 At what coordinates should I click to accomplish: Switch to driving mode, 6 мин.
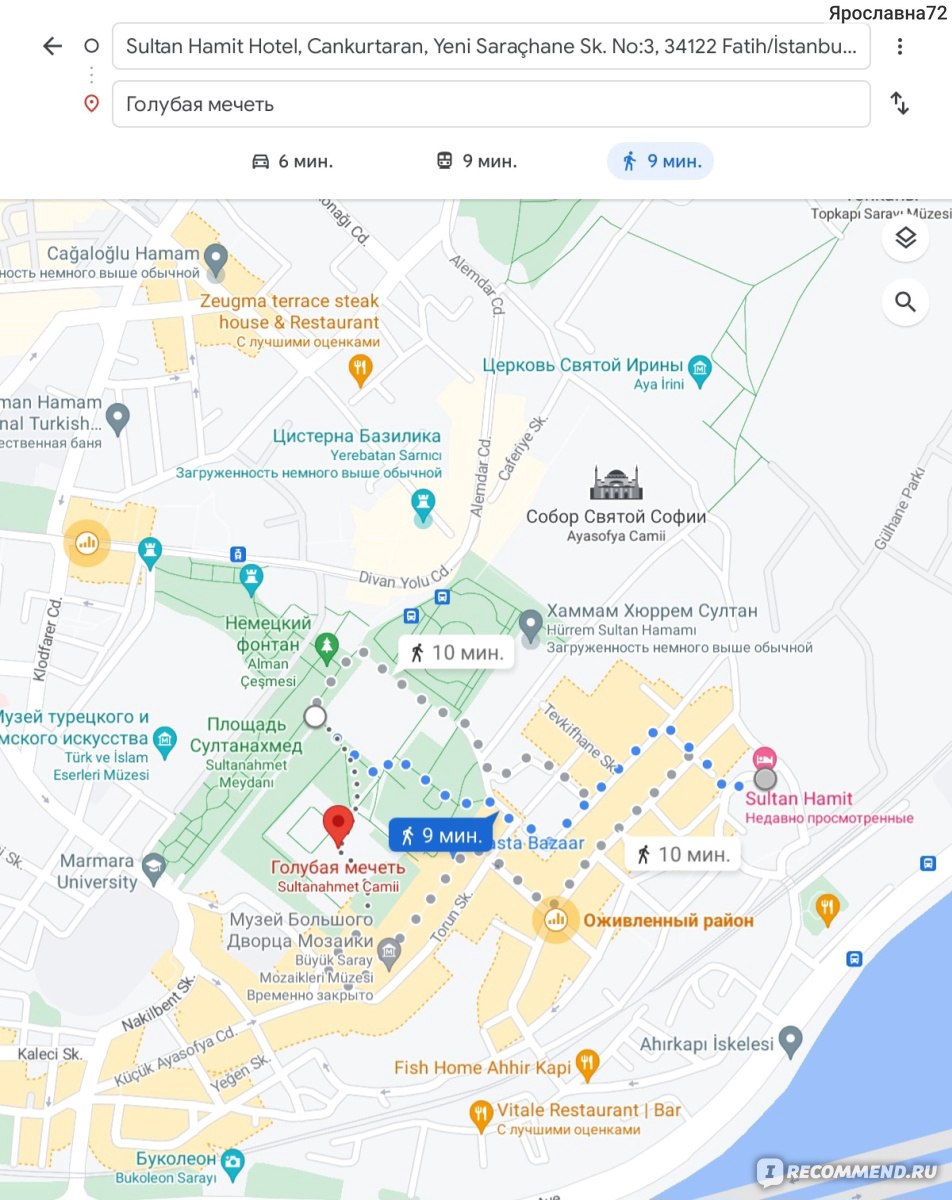(x=292, y=161)
